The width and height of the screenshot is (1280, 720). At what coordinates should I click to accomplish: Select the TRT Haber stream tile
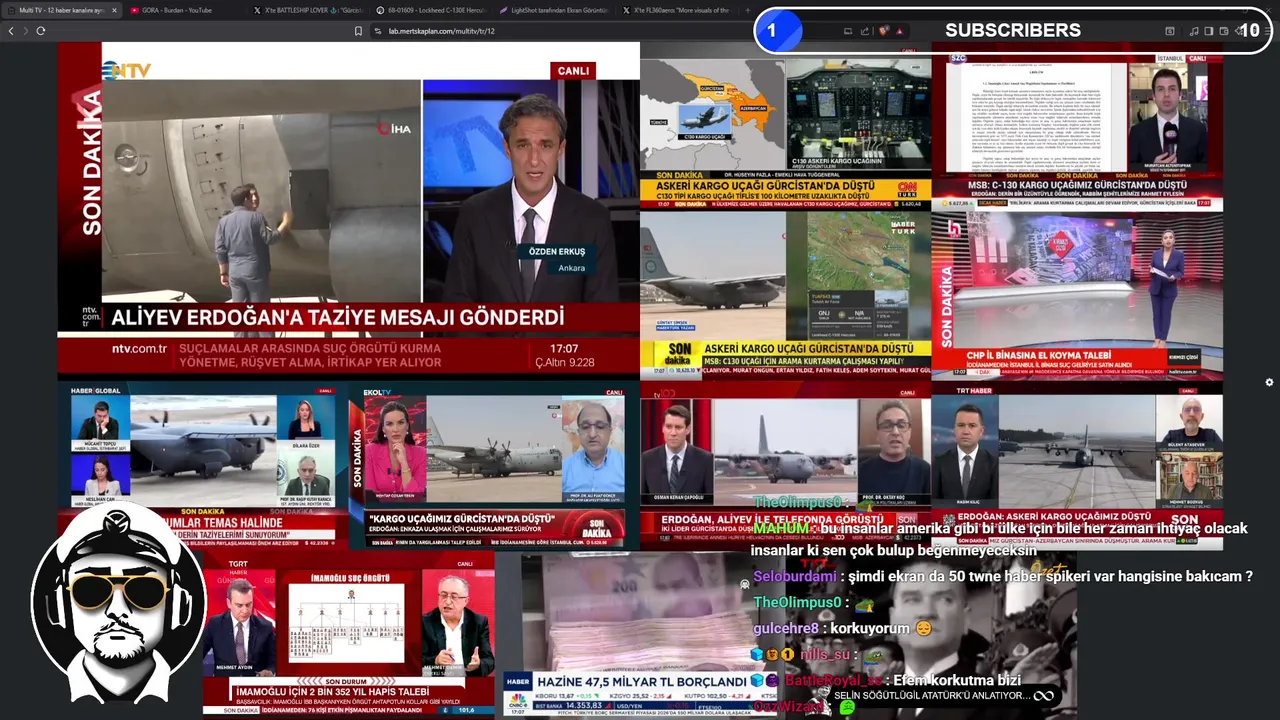(1077, 465)
